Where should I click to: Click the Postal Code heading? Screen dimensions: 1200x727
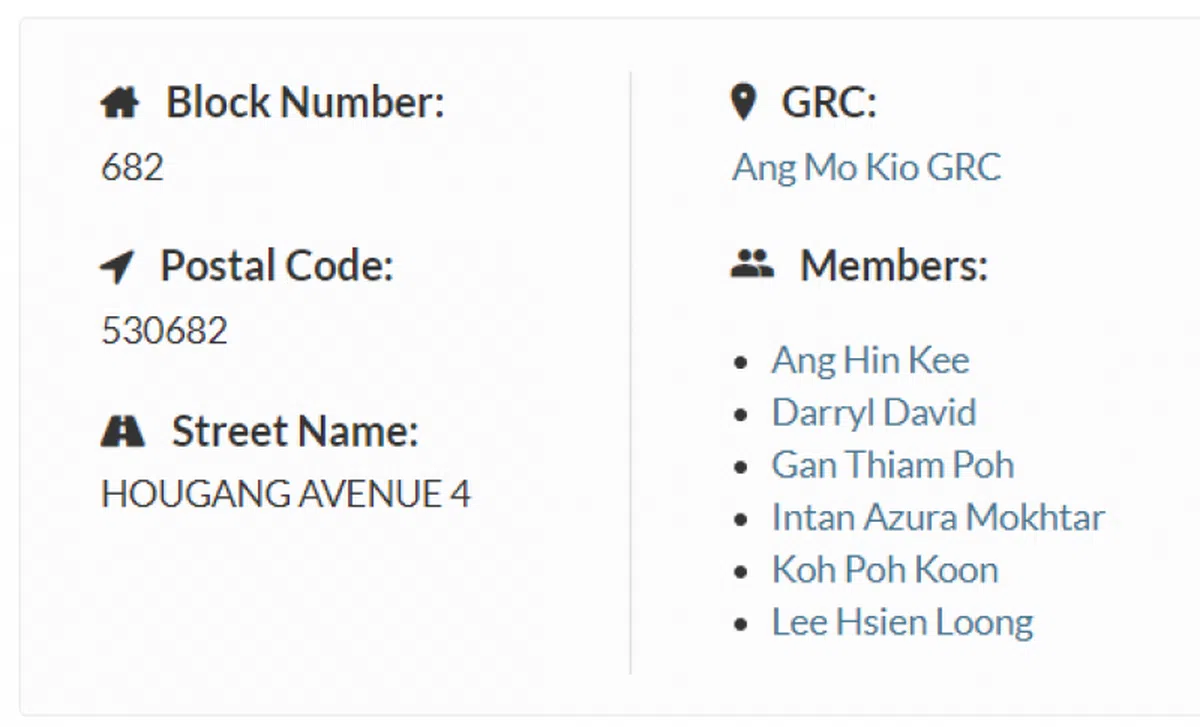(x=277, y=266)
